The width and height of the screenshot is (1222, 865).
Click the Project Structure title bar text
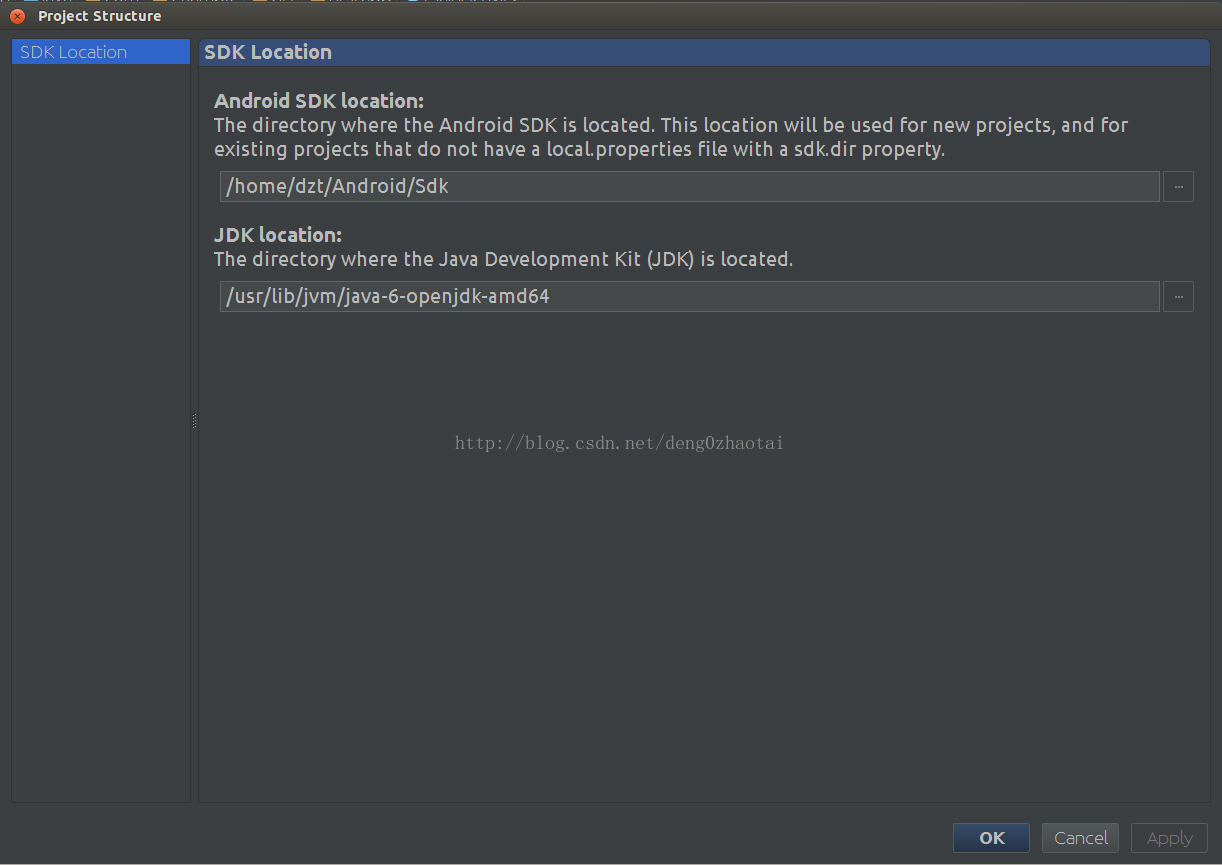(99, 16)
